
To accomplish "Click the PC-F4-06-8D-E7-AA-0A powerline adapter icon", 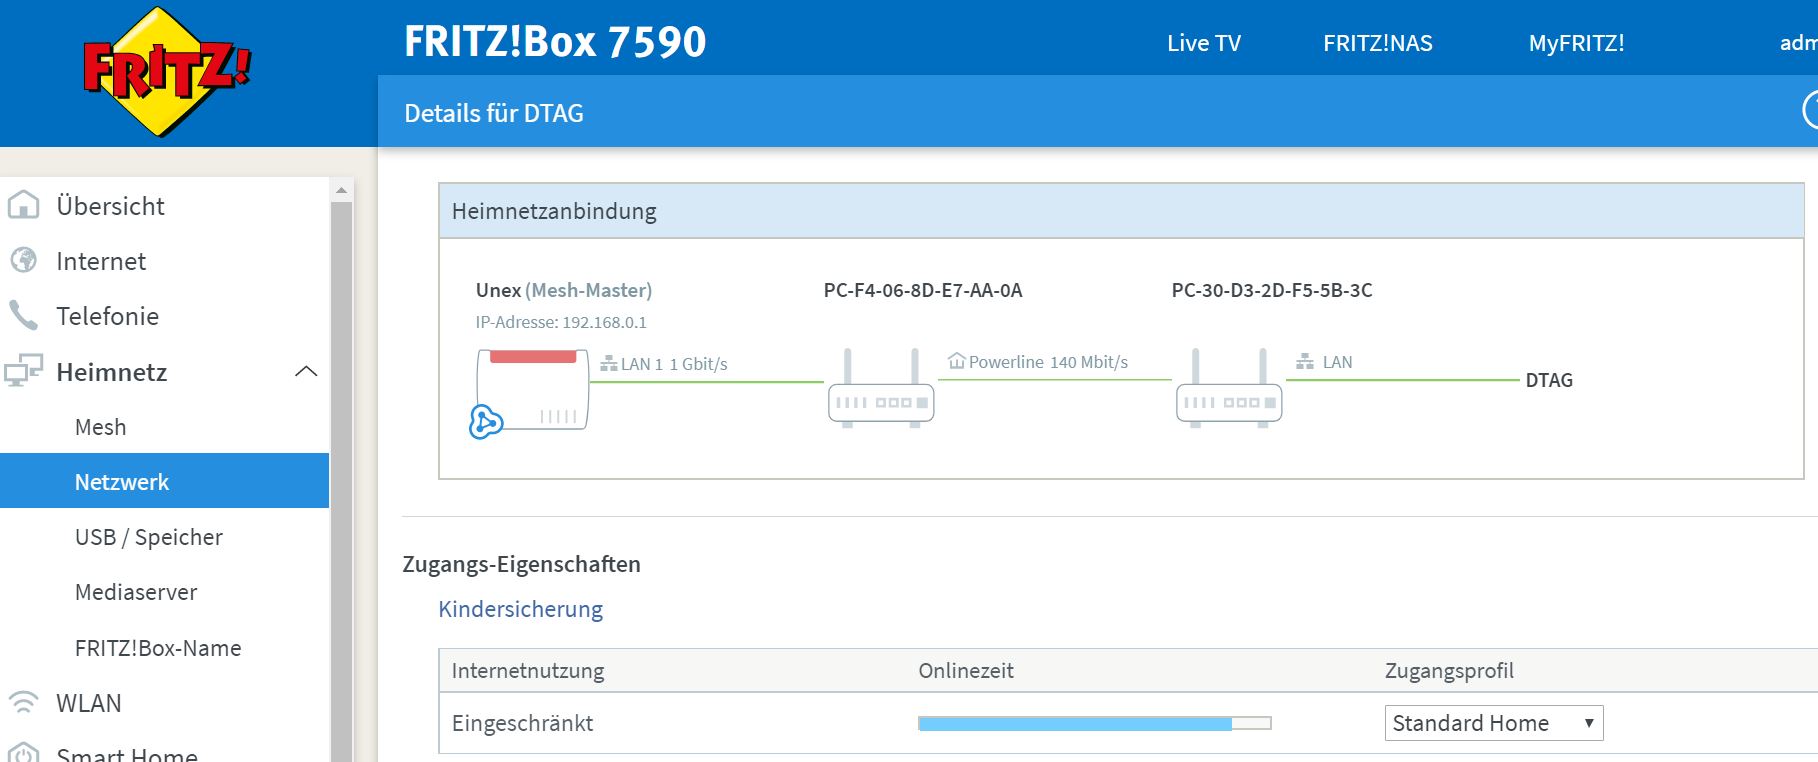I will pos(881,388).
